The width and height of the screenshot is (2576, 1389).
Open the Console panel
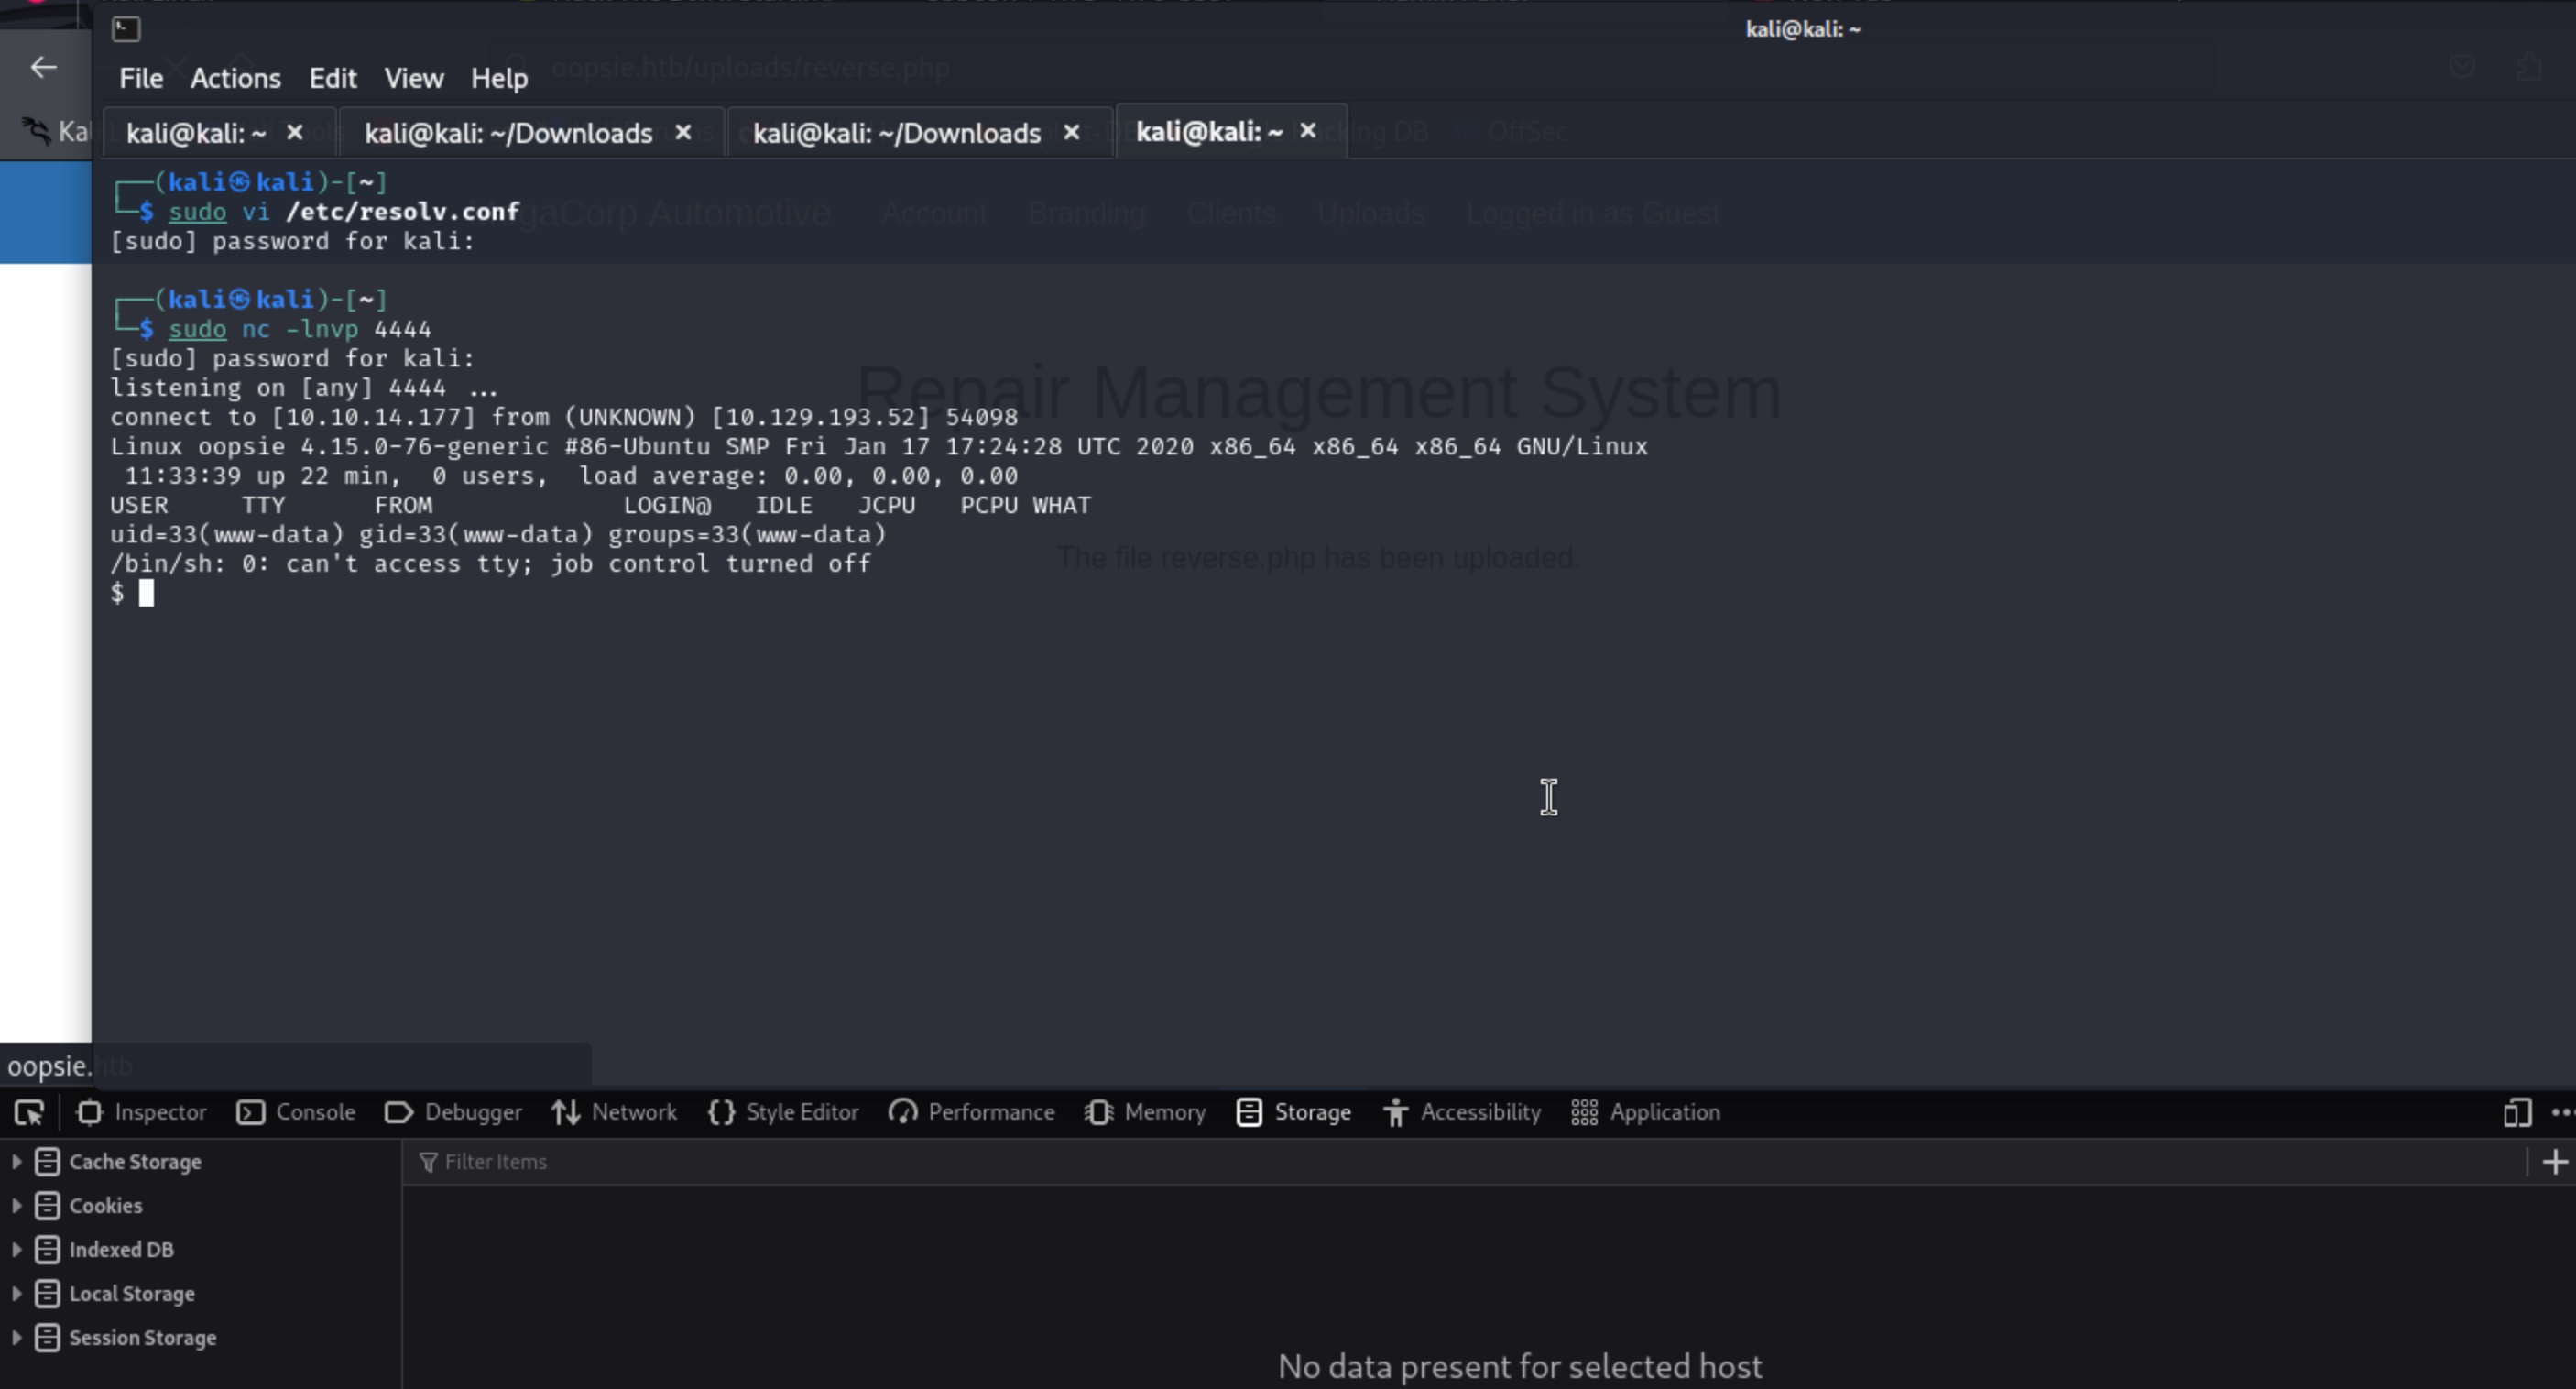296,1113
